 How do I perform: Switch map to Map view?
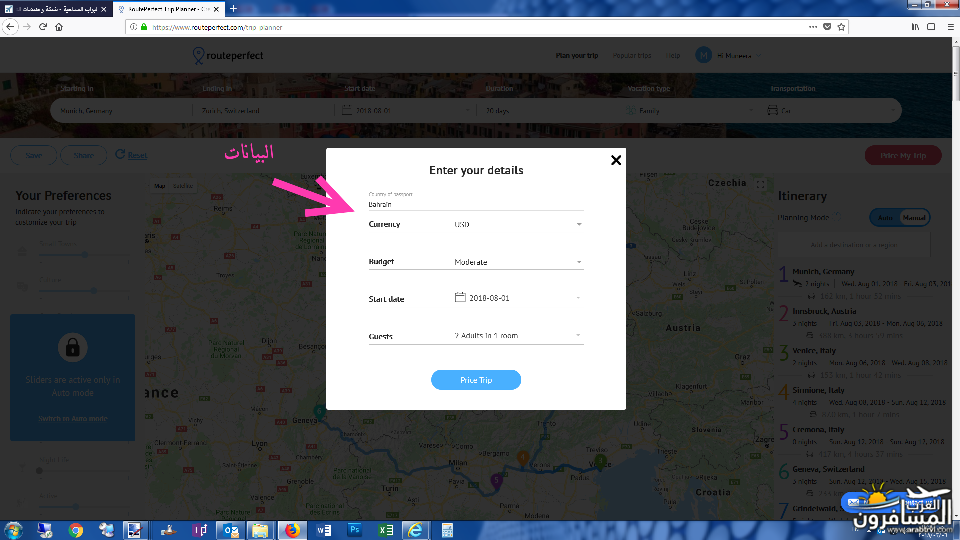click(x=159, y=186)
